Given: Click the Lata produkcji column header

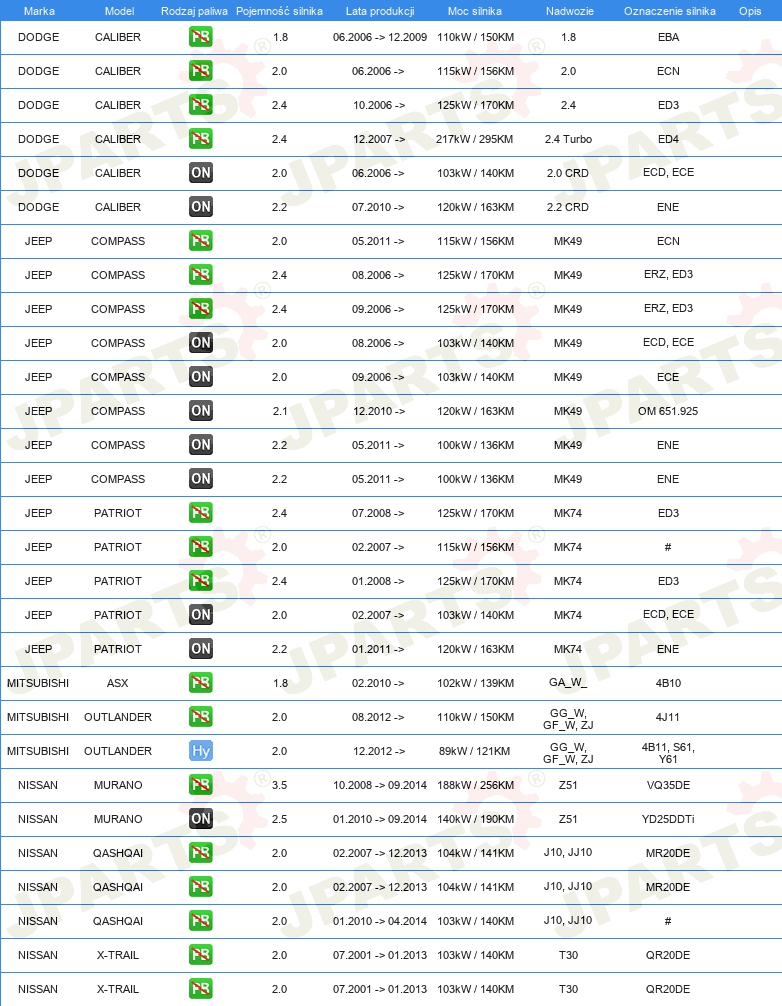Looking at the screenshot, I should pyautogui.click(x=380, y=11).
